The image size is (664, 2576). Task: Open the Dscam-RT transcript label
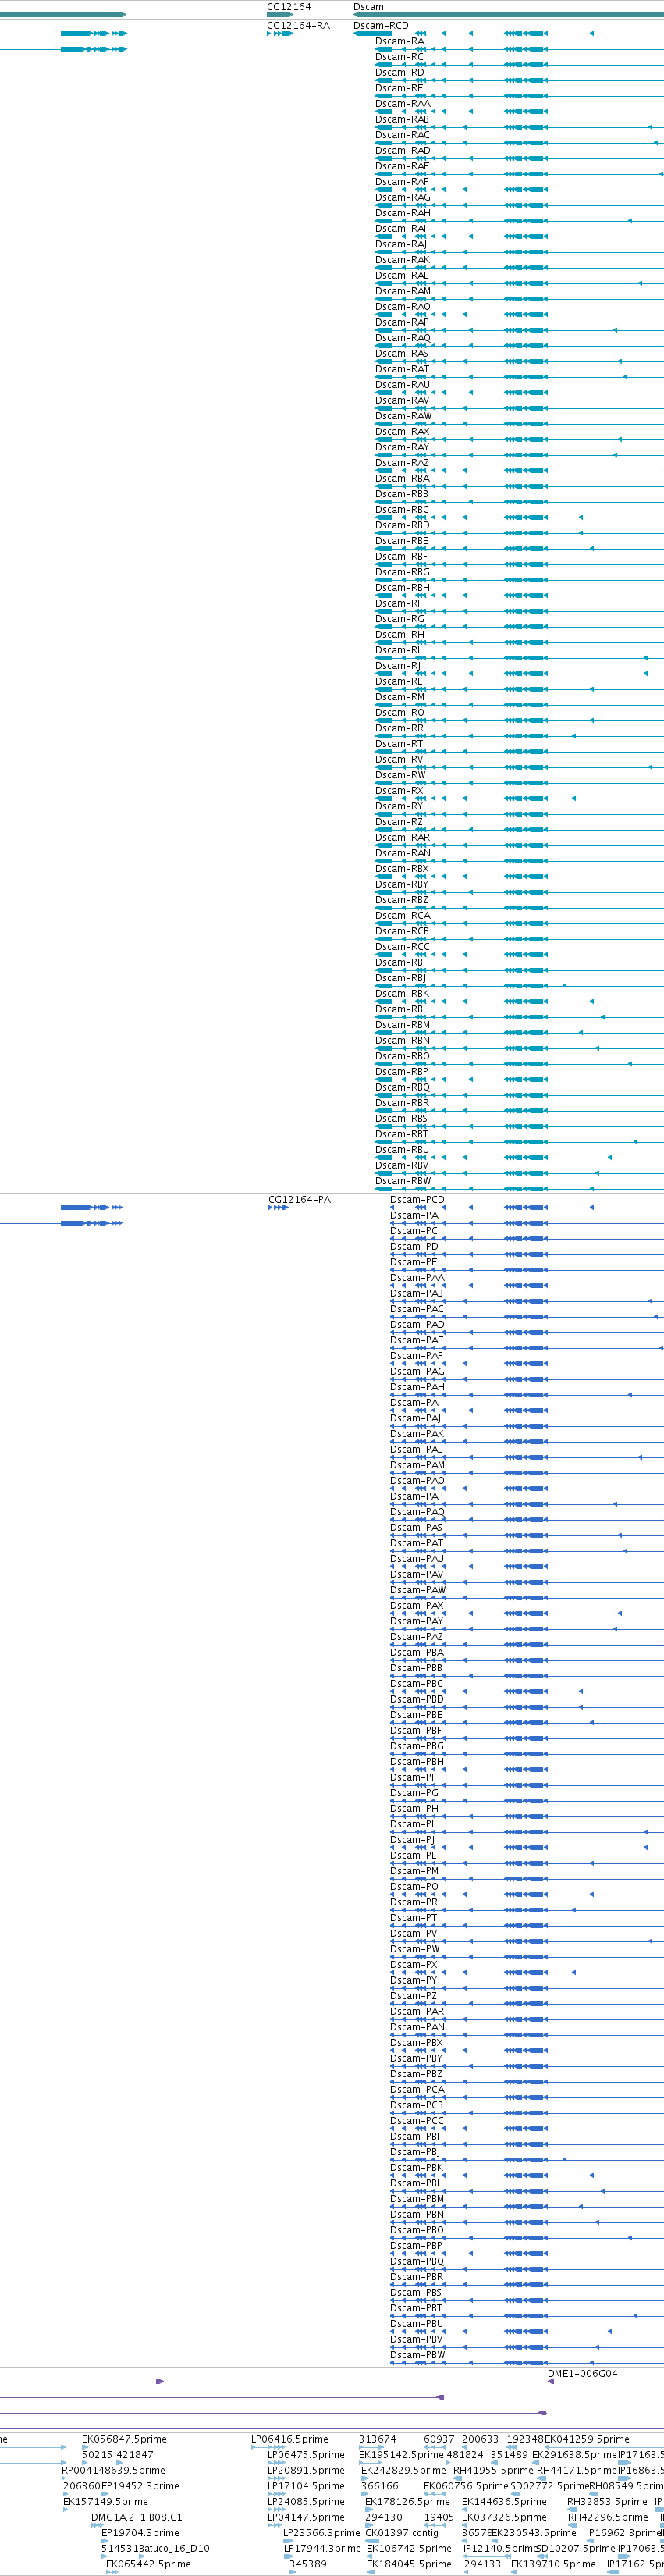point(399,744)
